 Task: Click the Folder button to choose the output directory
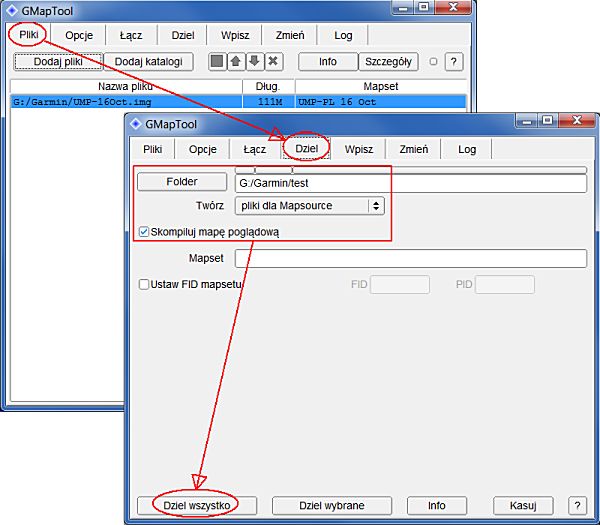[x=182, y=182]
